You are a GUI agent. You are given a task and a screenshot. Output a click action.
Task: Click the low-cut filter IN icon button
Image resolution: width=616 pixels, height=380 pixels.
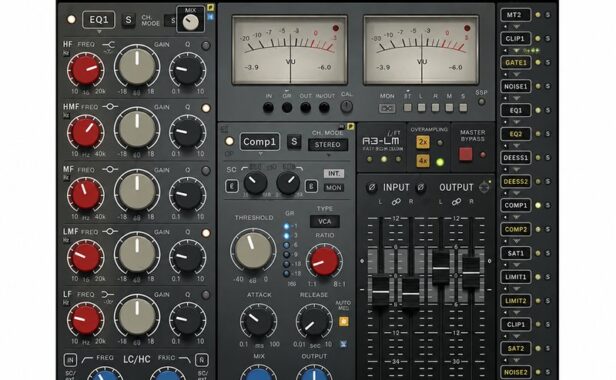pyautogui.click(x=70, y=360)
